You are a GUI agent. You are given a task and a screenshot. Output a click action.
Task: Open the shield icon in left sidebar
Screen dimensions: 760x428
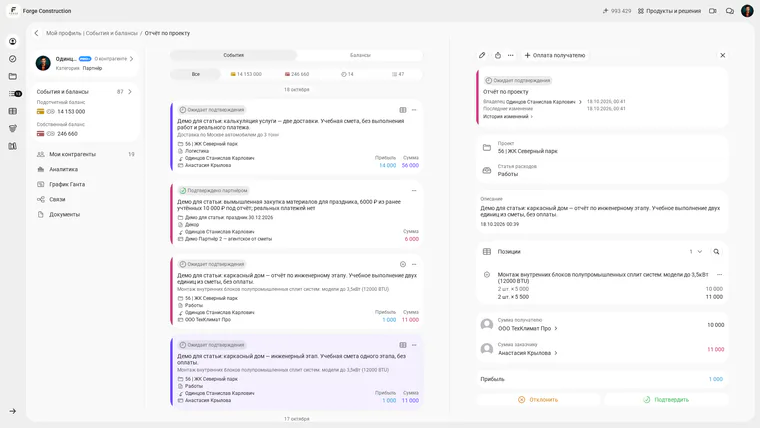[13, 128]
